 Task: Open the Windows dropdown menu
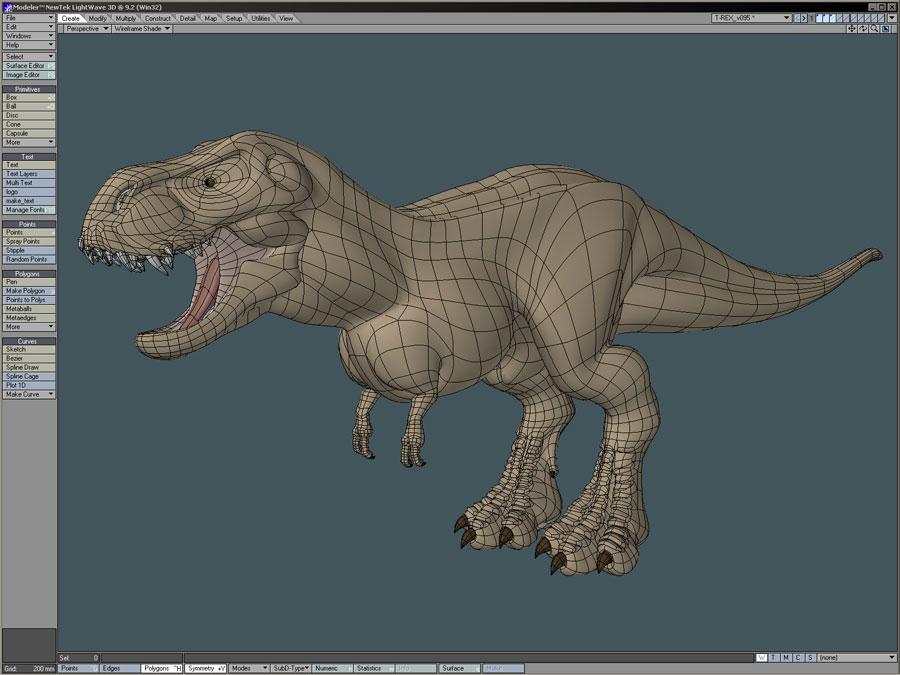pos(29,36)
